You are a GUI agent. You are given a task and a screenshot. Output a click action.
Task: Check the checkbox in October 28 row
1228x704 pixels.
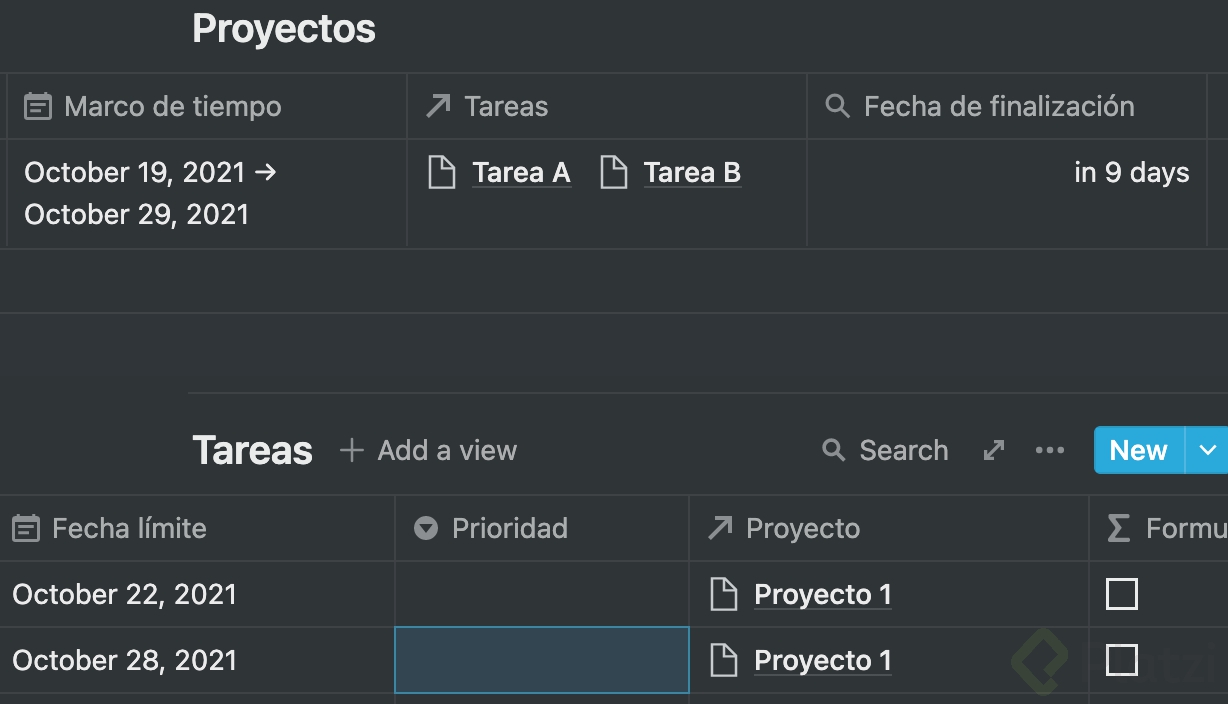[1121, 660]
